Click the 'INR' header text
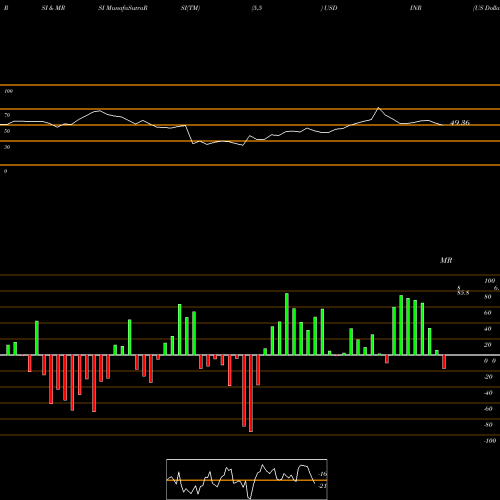Image resolution: width=500 pixels, height=500 pixels. pyautogui.click(x=416, y=8)
